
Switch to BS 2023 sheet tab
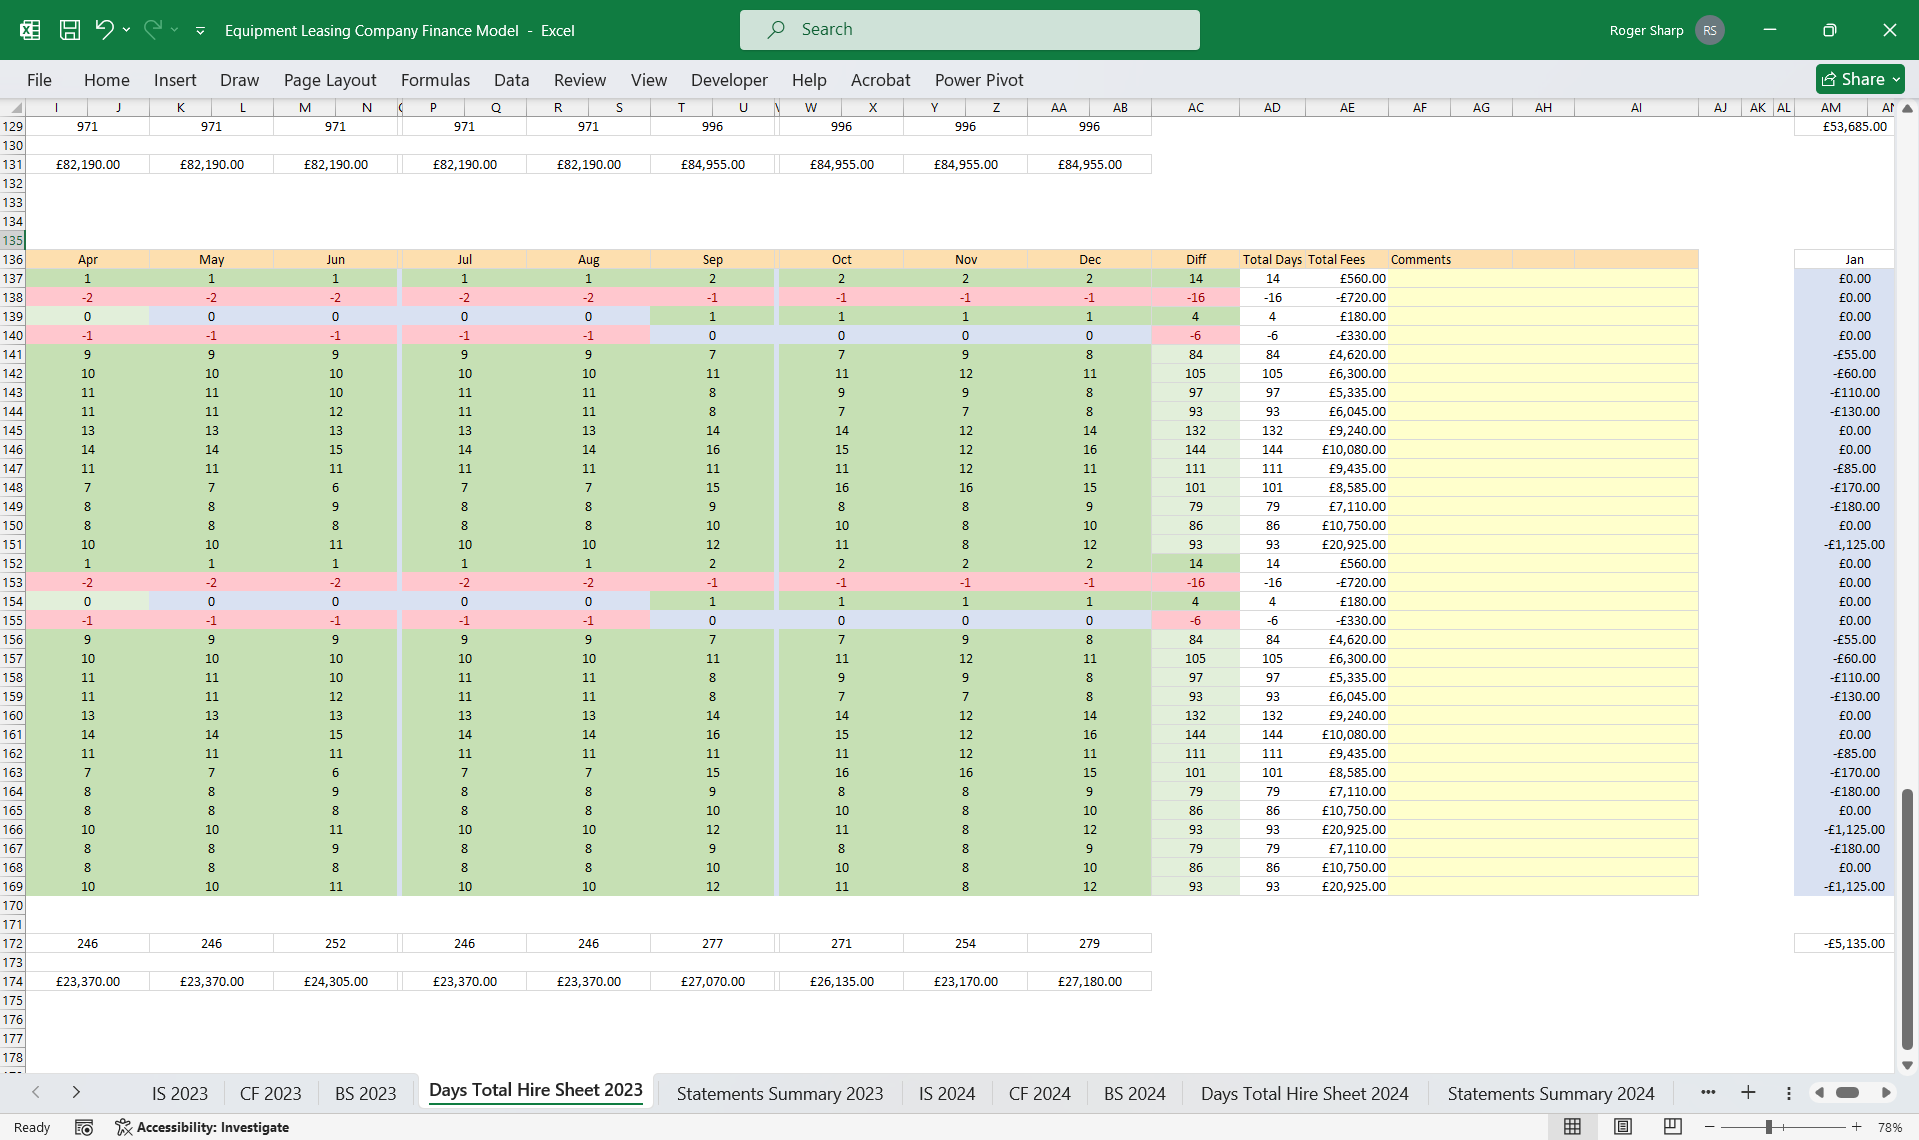365,1093
